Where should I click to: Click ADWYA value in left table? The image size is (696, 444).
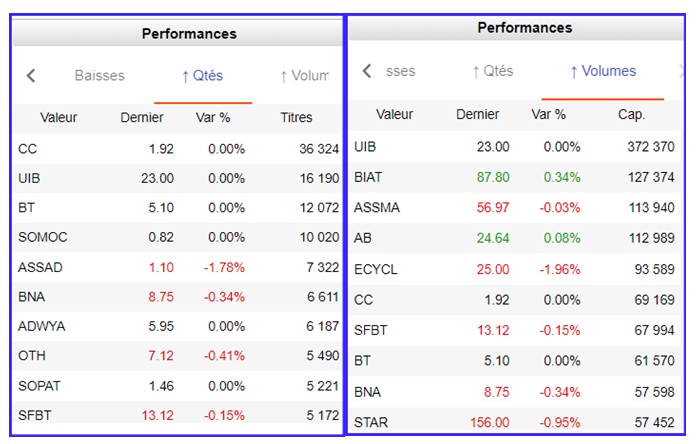click(x=39, y=326)
